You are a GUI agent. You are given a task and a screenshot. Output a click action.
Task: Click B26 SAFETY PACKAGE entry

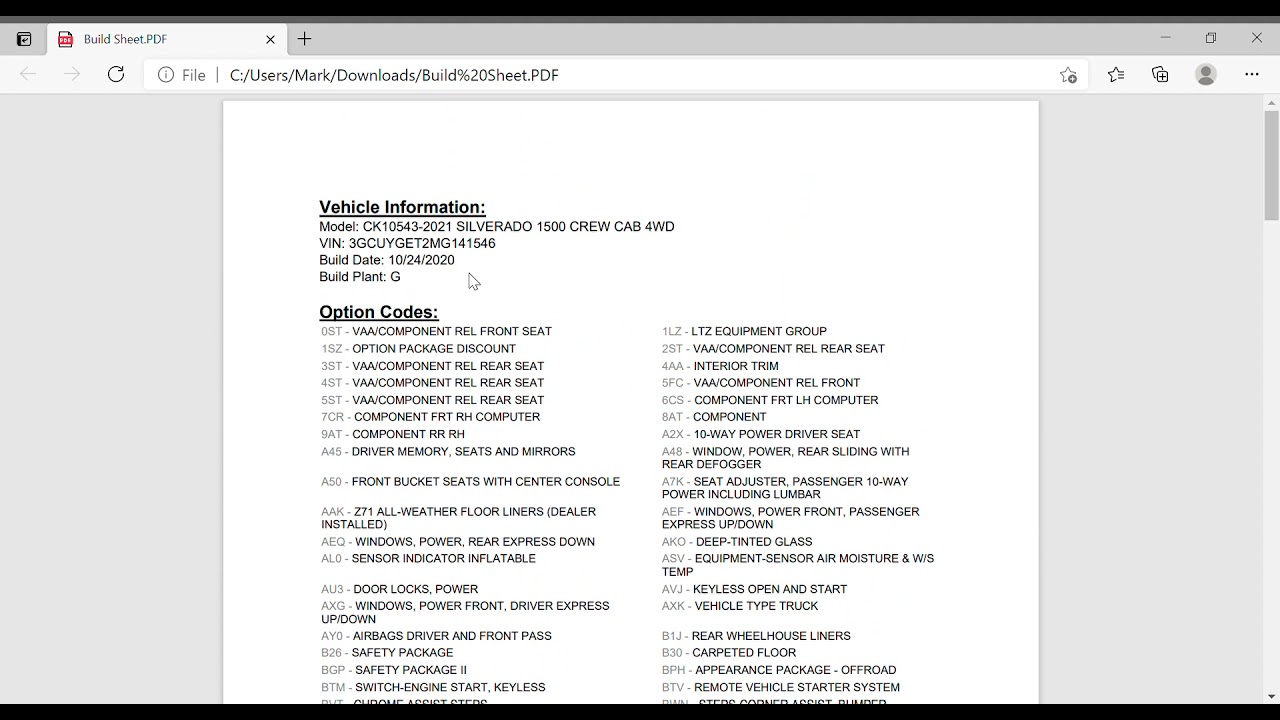[x=387, y=653]
